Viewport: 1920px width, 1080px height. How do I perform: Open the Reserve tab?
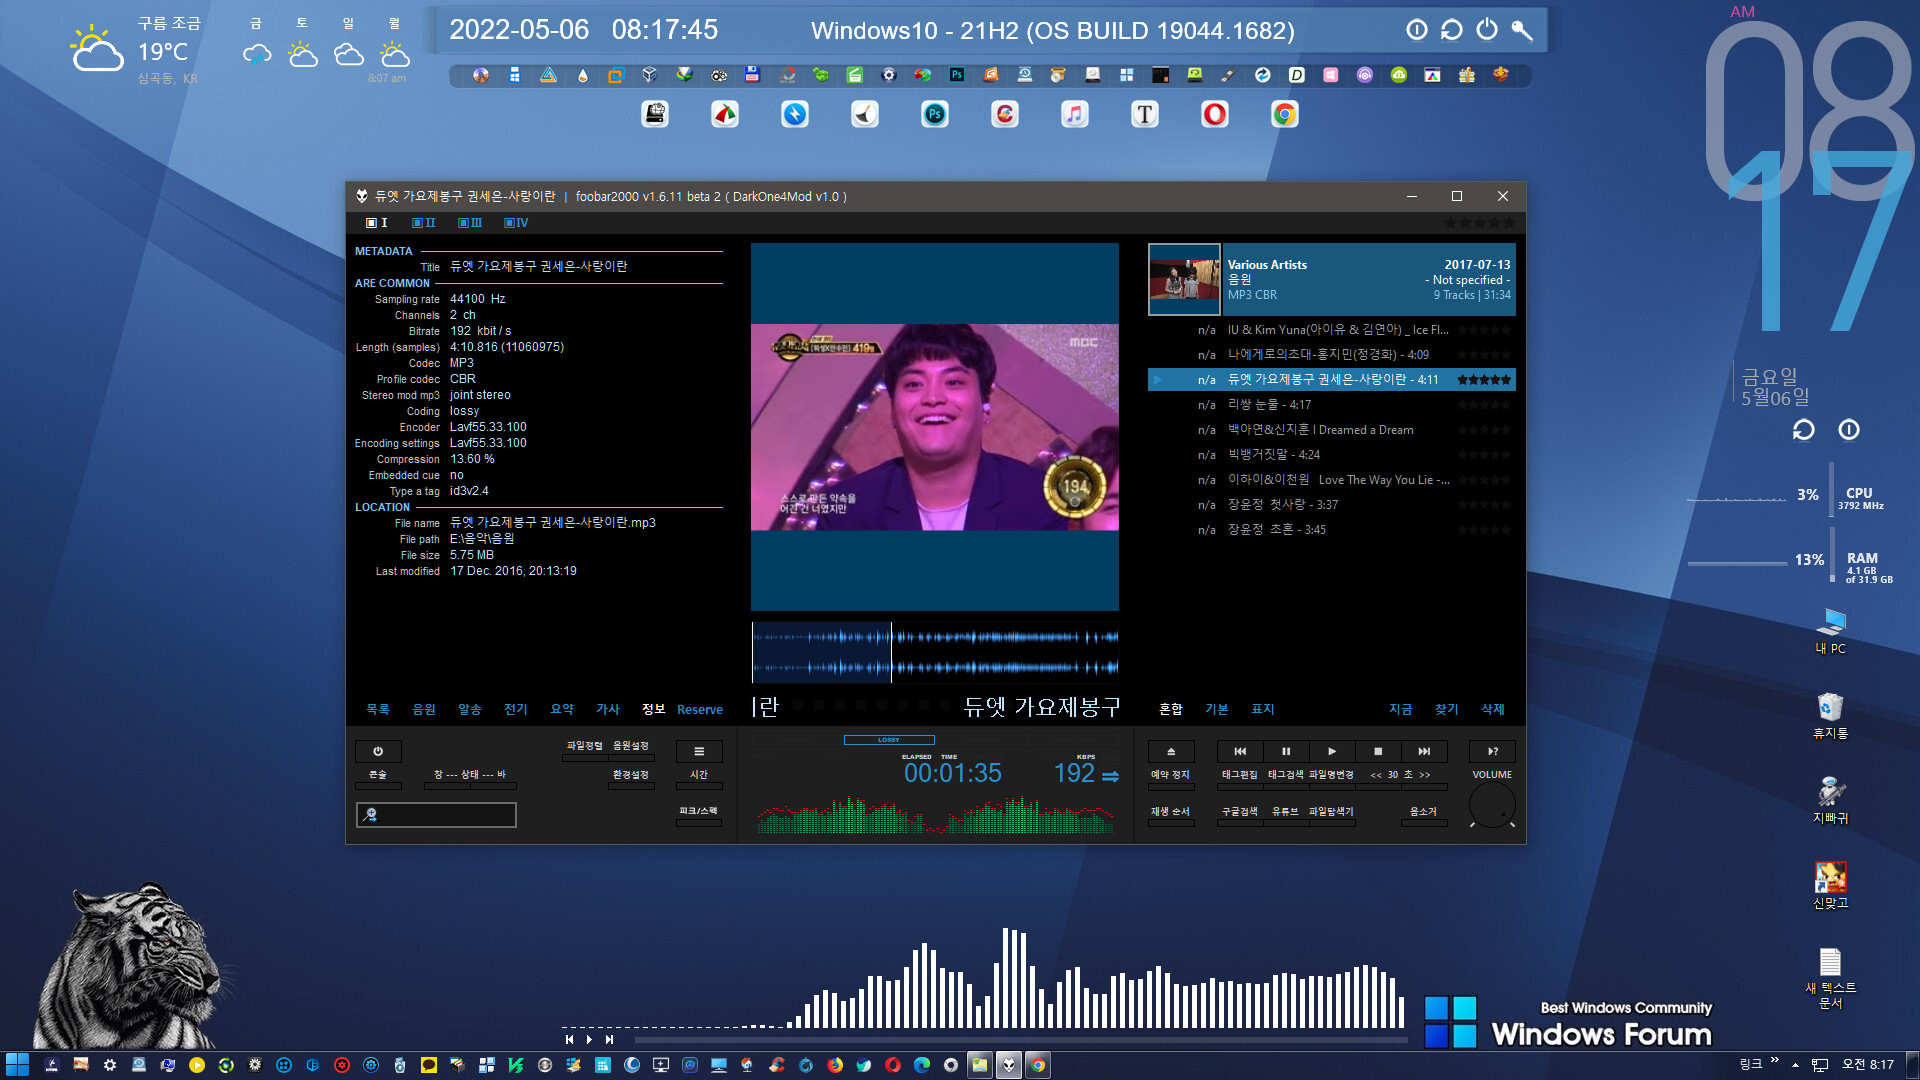coord(700,709)
